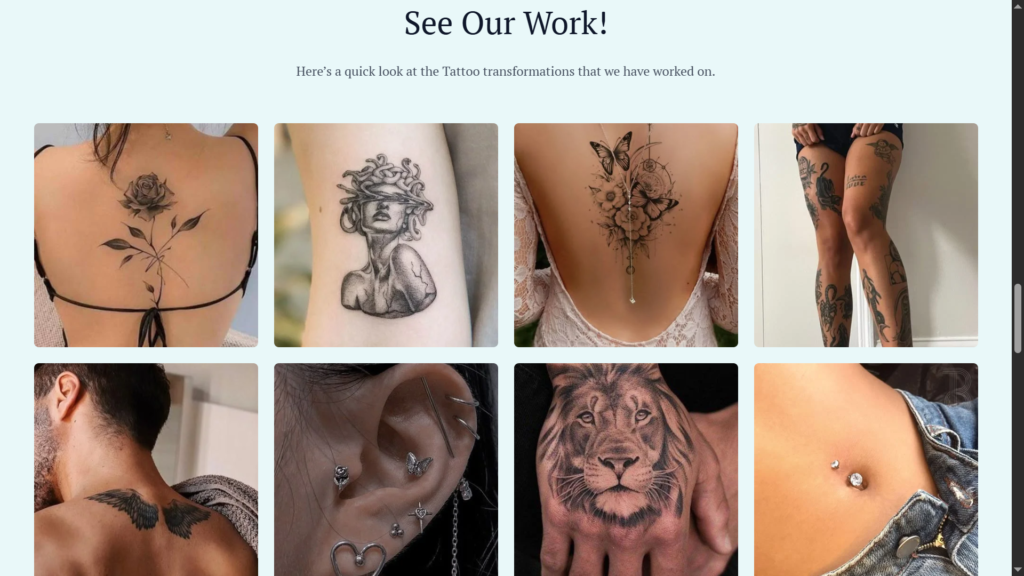Click the Tattoo transformations description text
This screenshot has width=1024, height=576.
[x=505, y=71]
